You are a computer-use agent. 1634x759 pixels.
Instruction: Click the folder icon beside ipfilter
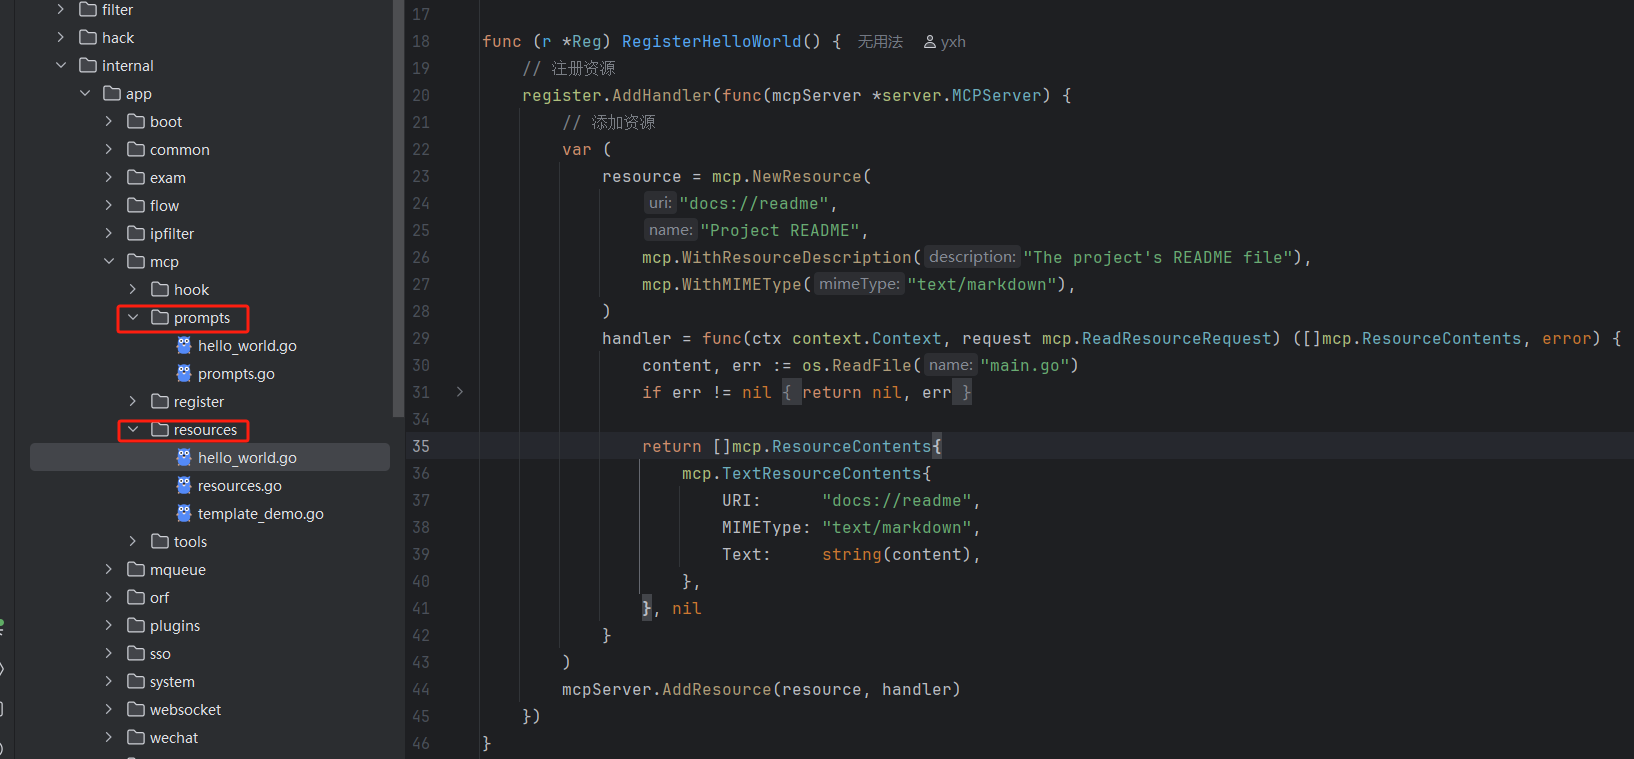tap(136, 233)
